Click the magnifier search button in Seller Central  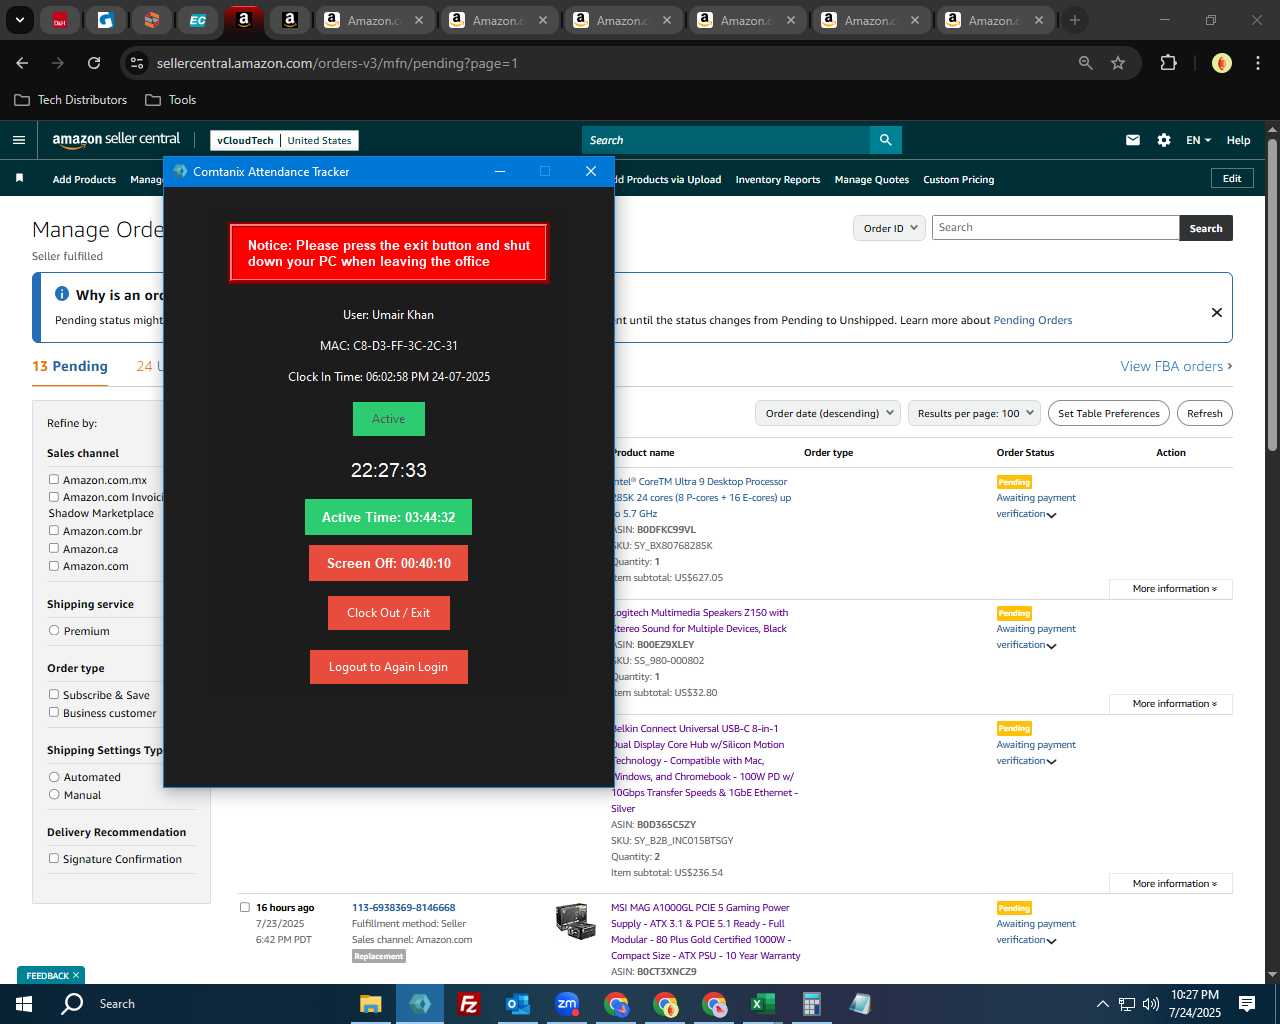[885, 140]
